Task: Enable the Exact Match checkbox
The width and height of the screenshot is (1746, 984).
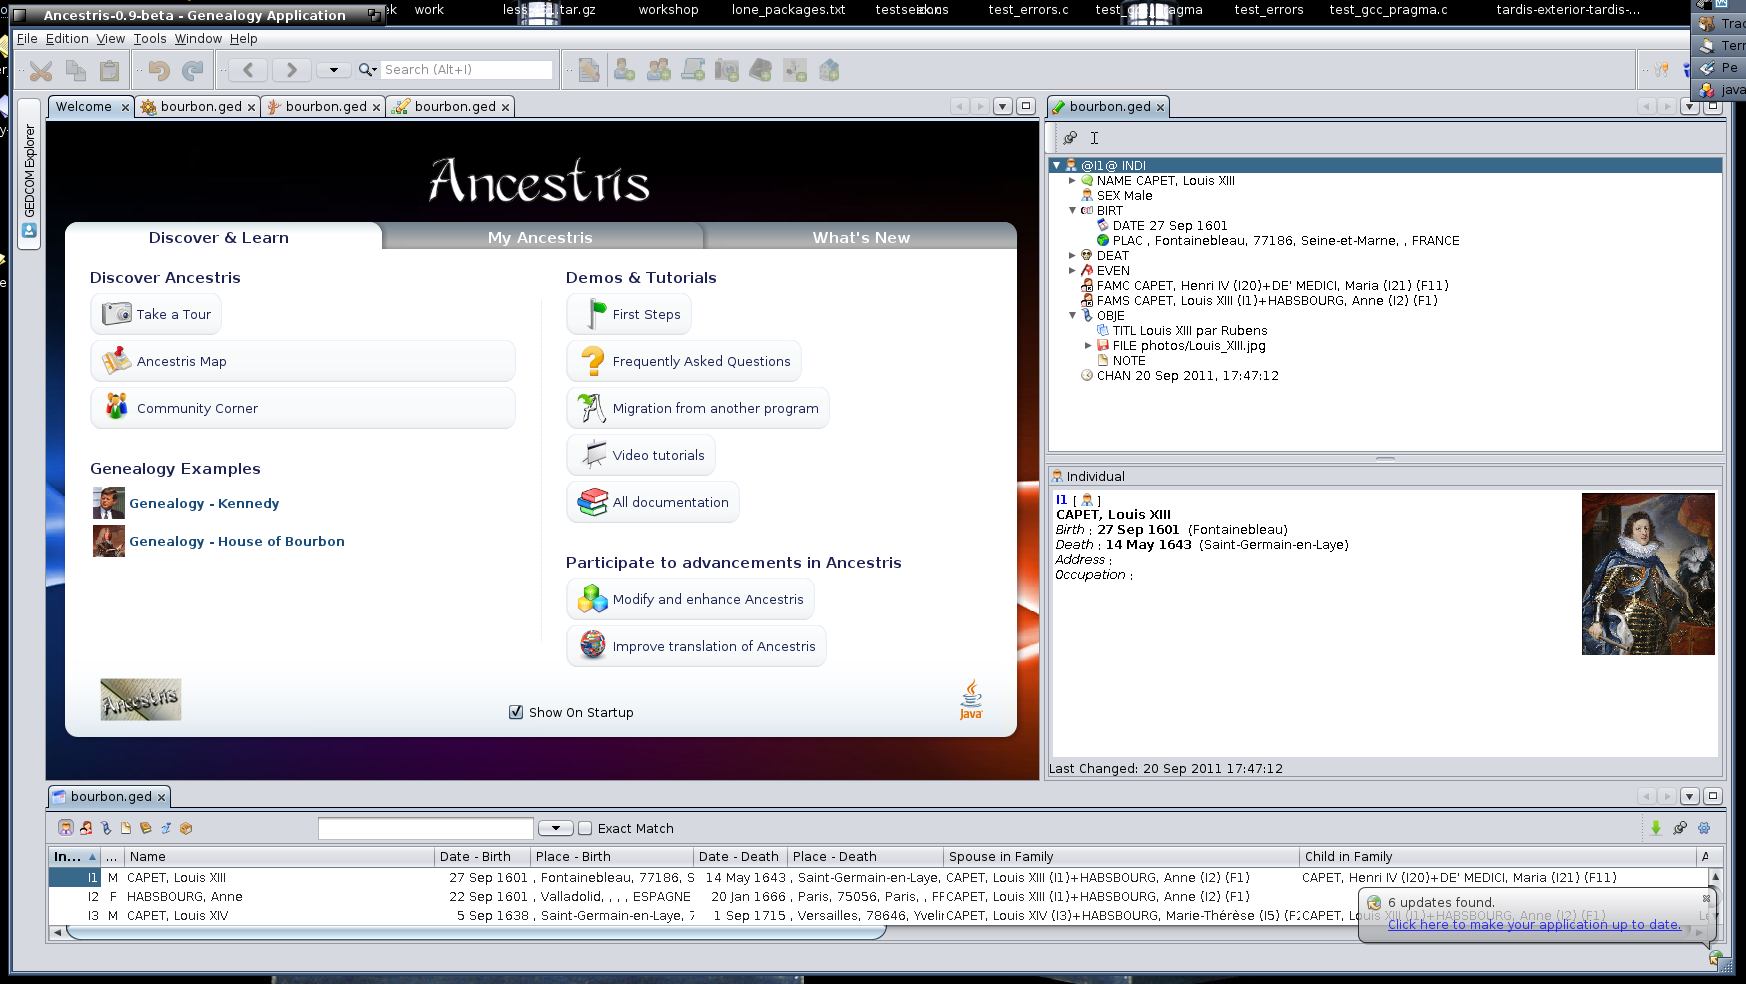Action: (585, 828)
